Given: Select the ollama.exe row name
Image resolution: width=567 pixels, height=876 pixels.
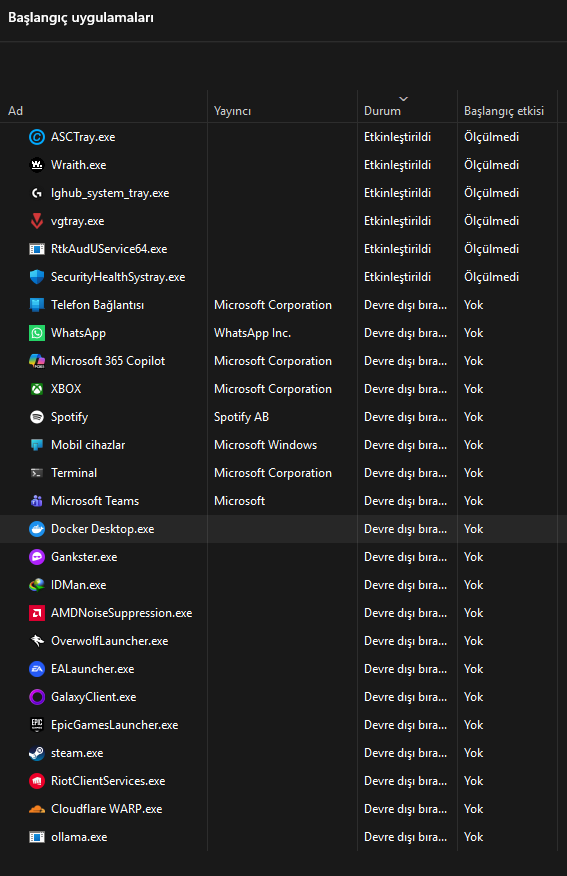Looking at the screenshot, I should [x=79, y=837].
